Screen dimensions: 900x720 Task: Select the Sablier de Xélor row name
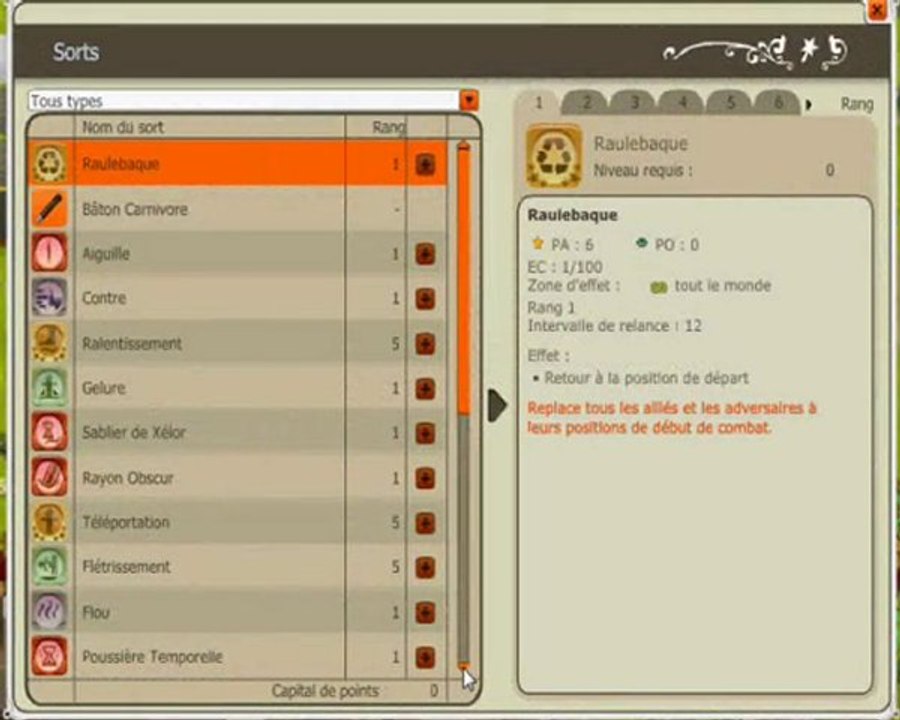pos(134,432)
